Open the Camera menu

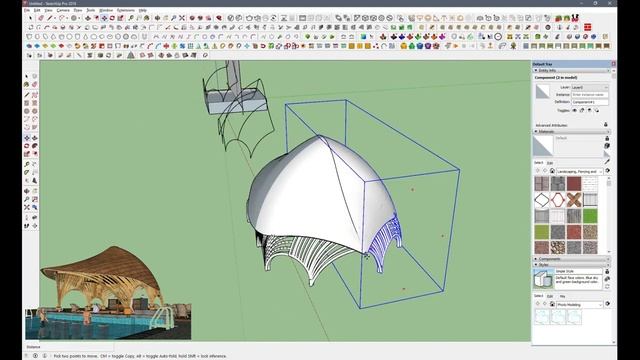pos(63,10)
